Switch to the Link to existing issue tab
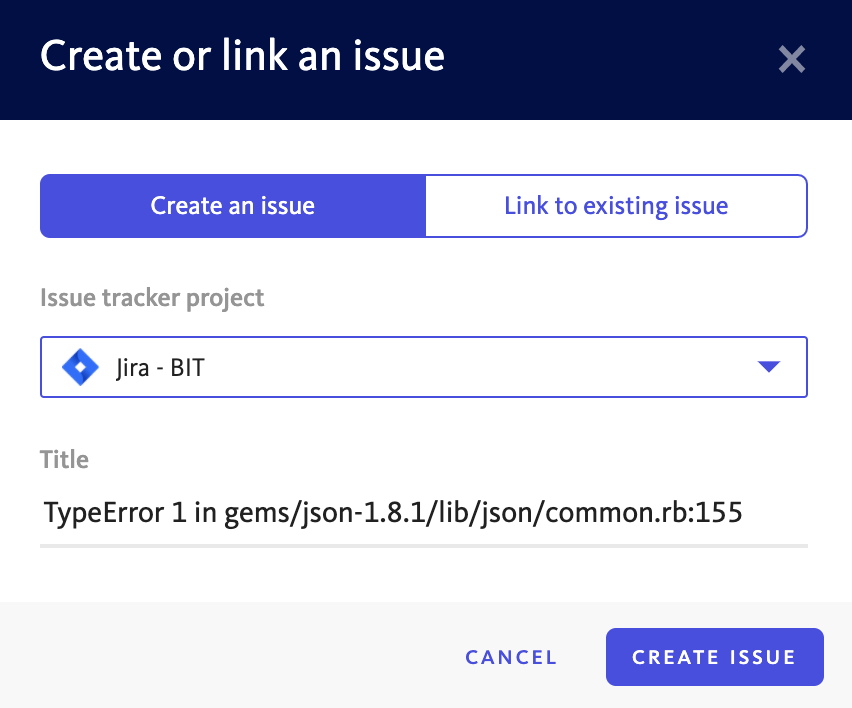The width and height of the screenshot is (852, 708). coord(616,206)
